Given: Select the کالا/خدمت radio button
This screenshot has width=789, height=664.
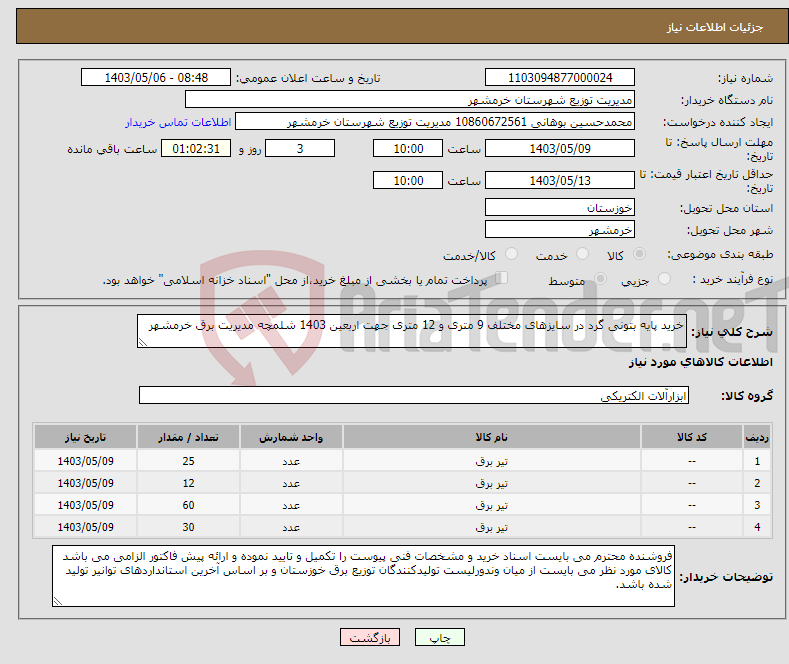Looking at the screenshot, I should pos(511,254).
